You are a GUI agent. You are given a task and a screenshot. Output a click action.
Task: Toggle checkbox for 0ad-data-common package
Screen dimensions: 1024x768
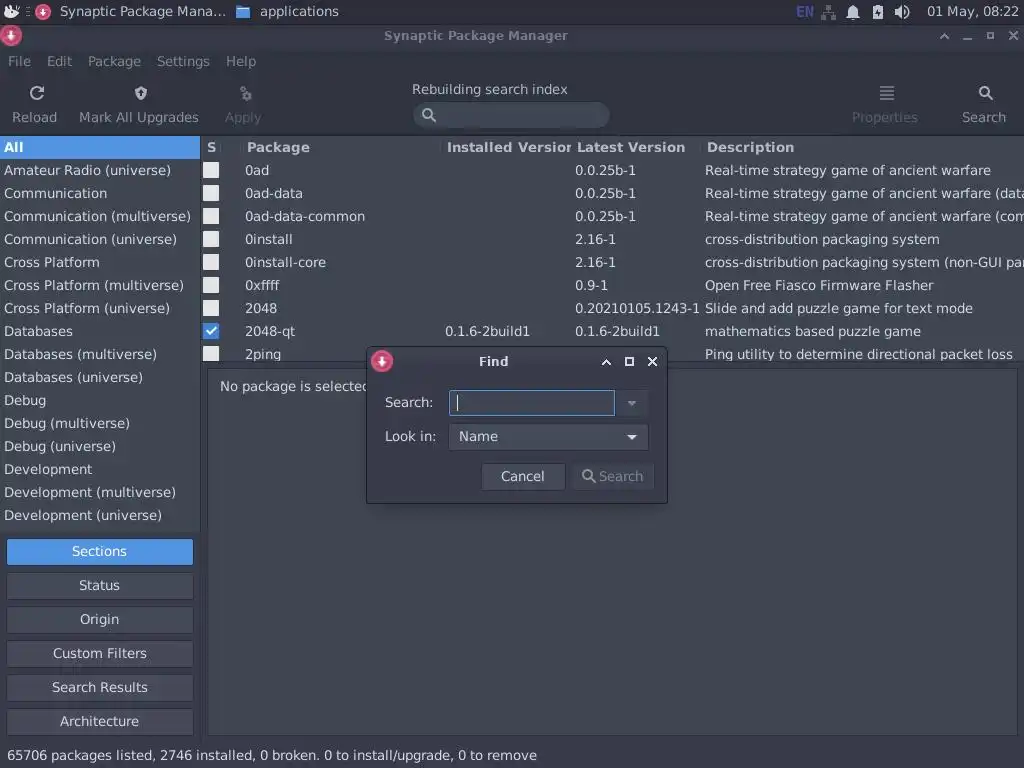tap(211, 216)
